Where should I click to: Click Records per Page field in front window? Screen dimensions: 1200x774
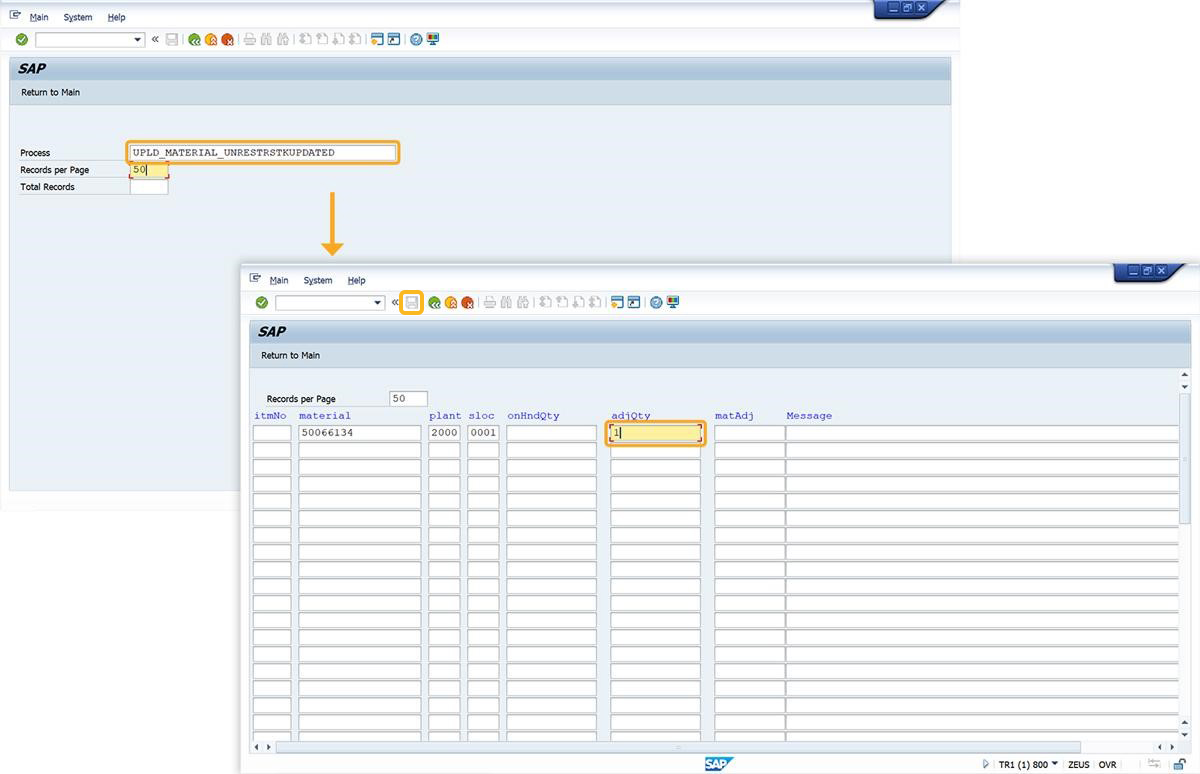(x=408, y=398)
